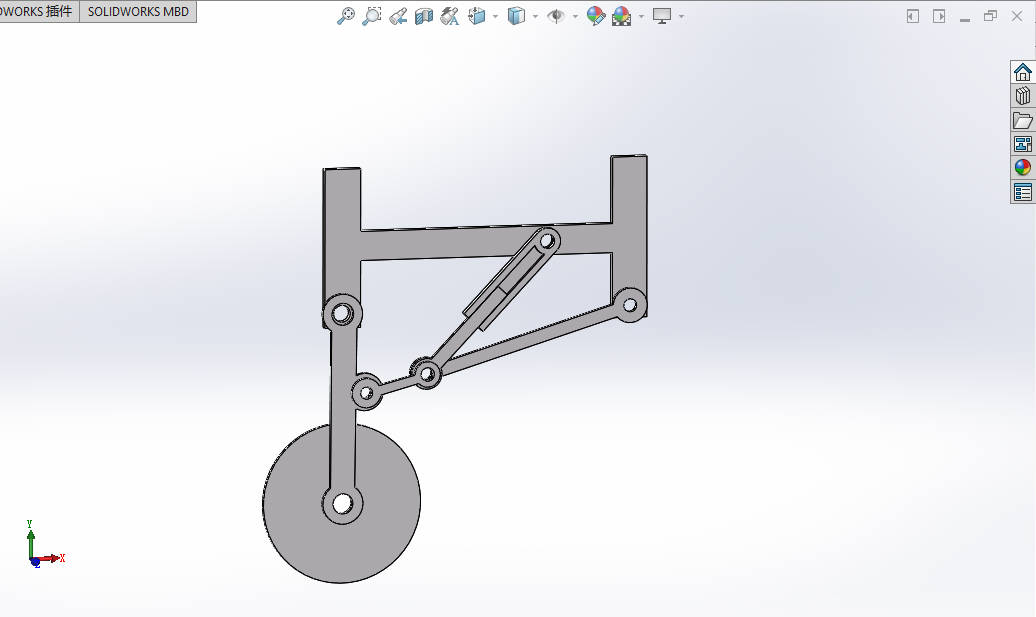Click the window button with right-pointing arrow
The image size is (1036, 617).
[x=939, y=17]
